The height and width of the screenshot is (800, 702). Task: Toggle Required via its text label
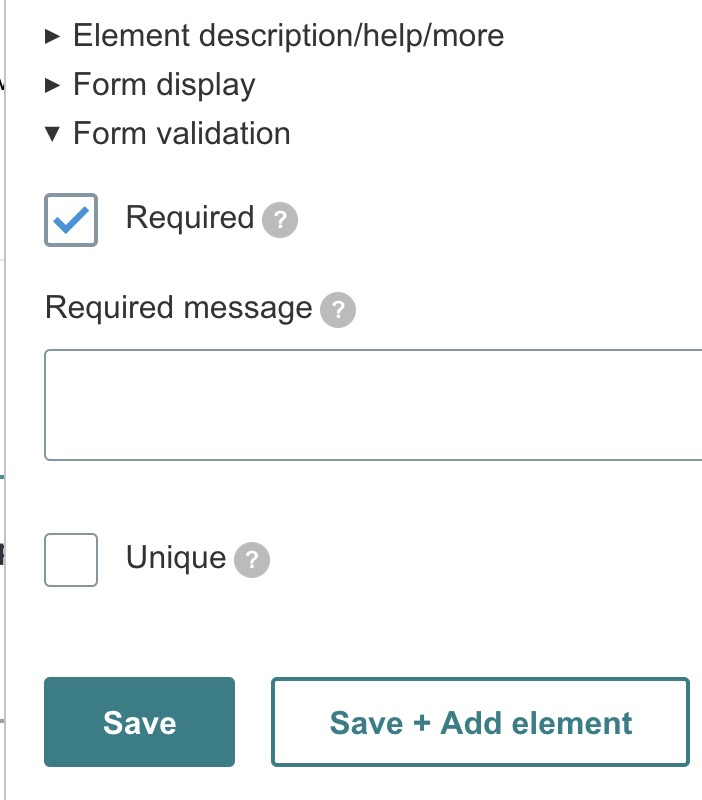(190, 218)
